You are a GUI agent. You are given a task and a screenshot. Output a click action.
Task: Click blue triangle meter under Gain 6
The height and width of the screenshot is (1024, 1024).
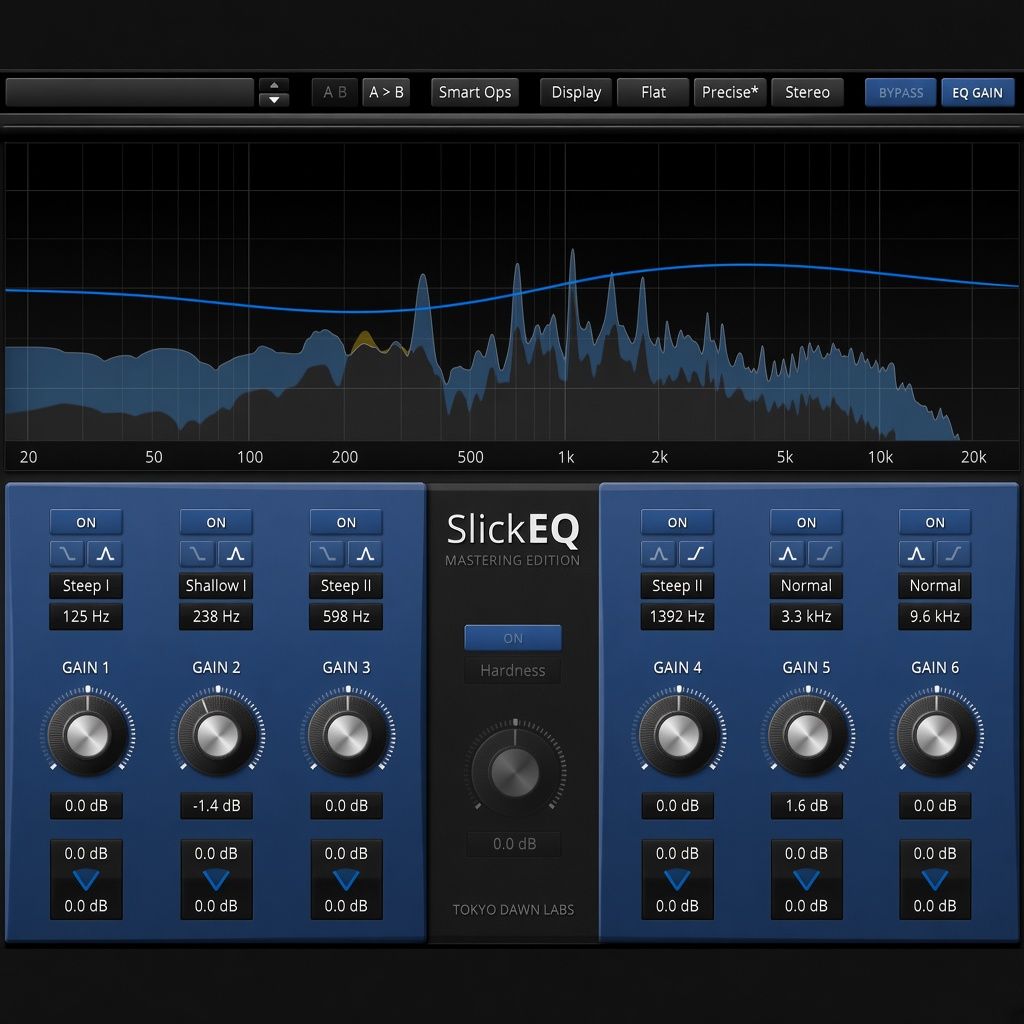pyautogui.click(x=935, y=880)
